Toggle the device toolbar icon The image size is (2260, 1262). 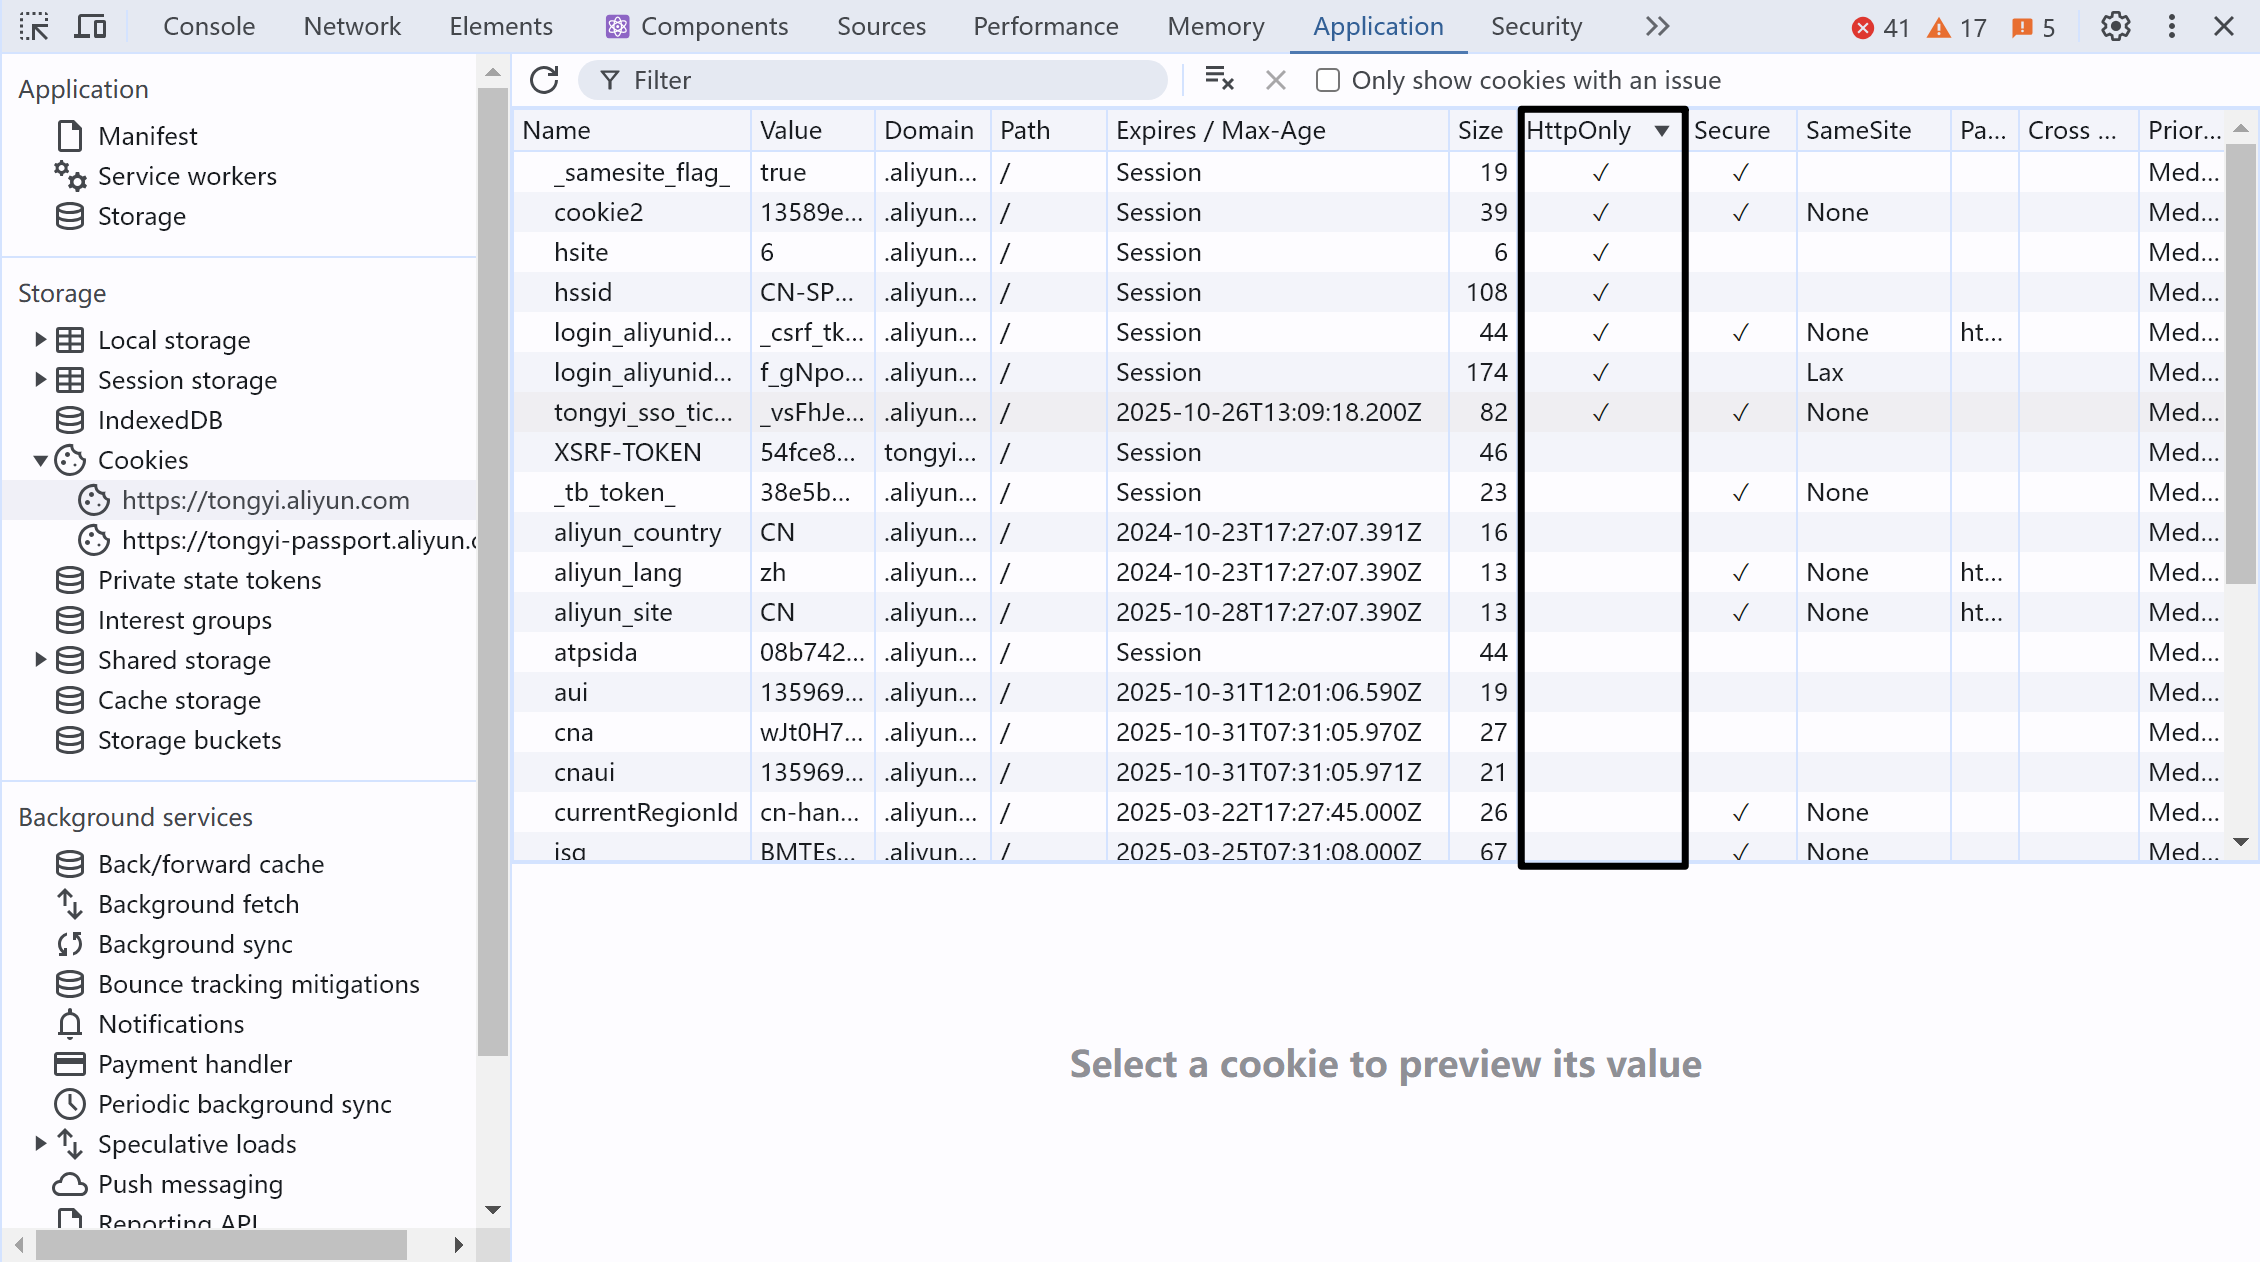coord(90,27)
